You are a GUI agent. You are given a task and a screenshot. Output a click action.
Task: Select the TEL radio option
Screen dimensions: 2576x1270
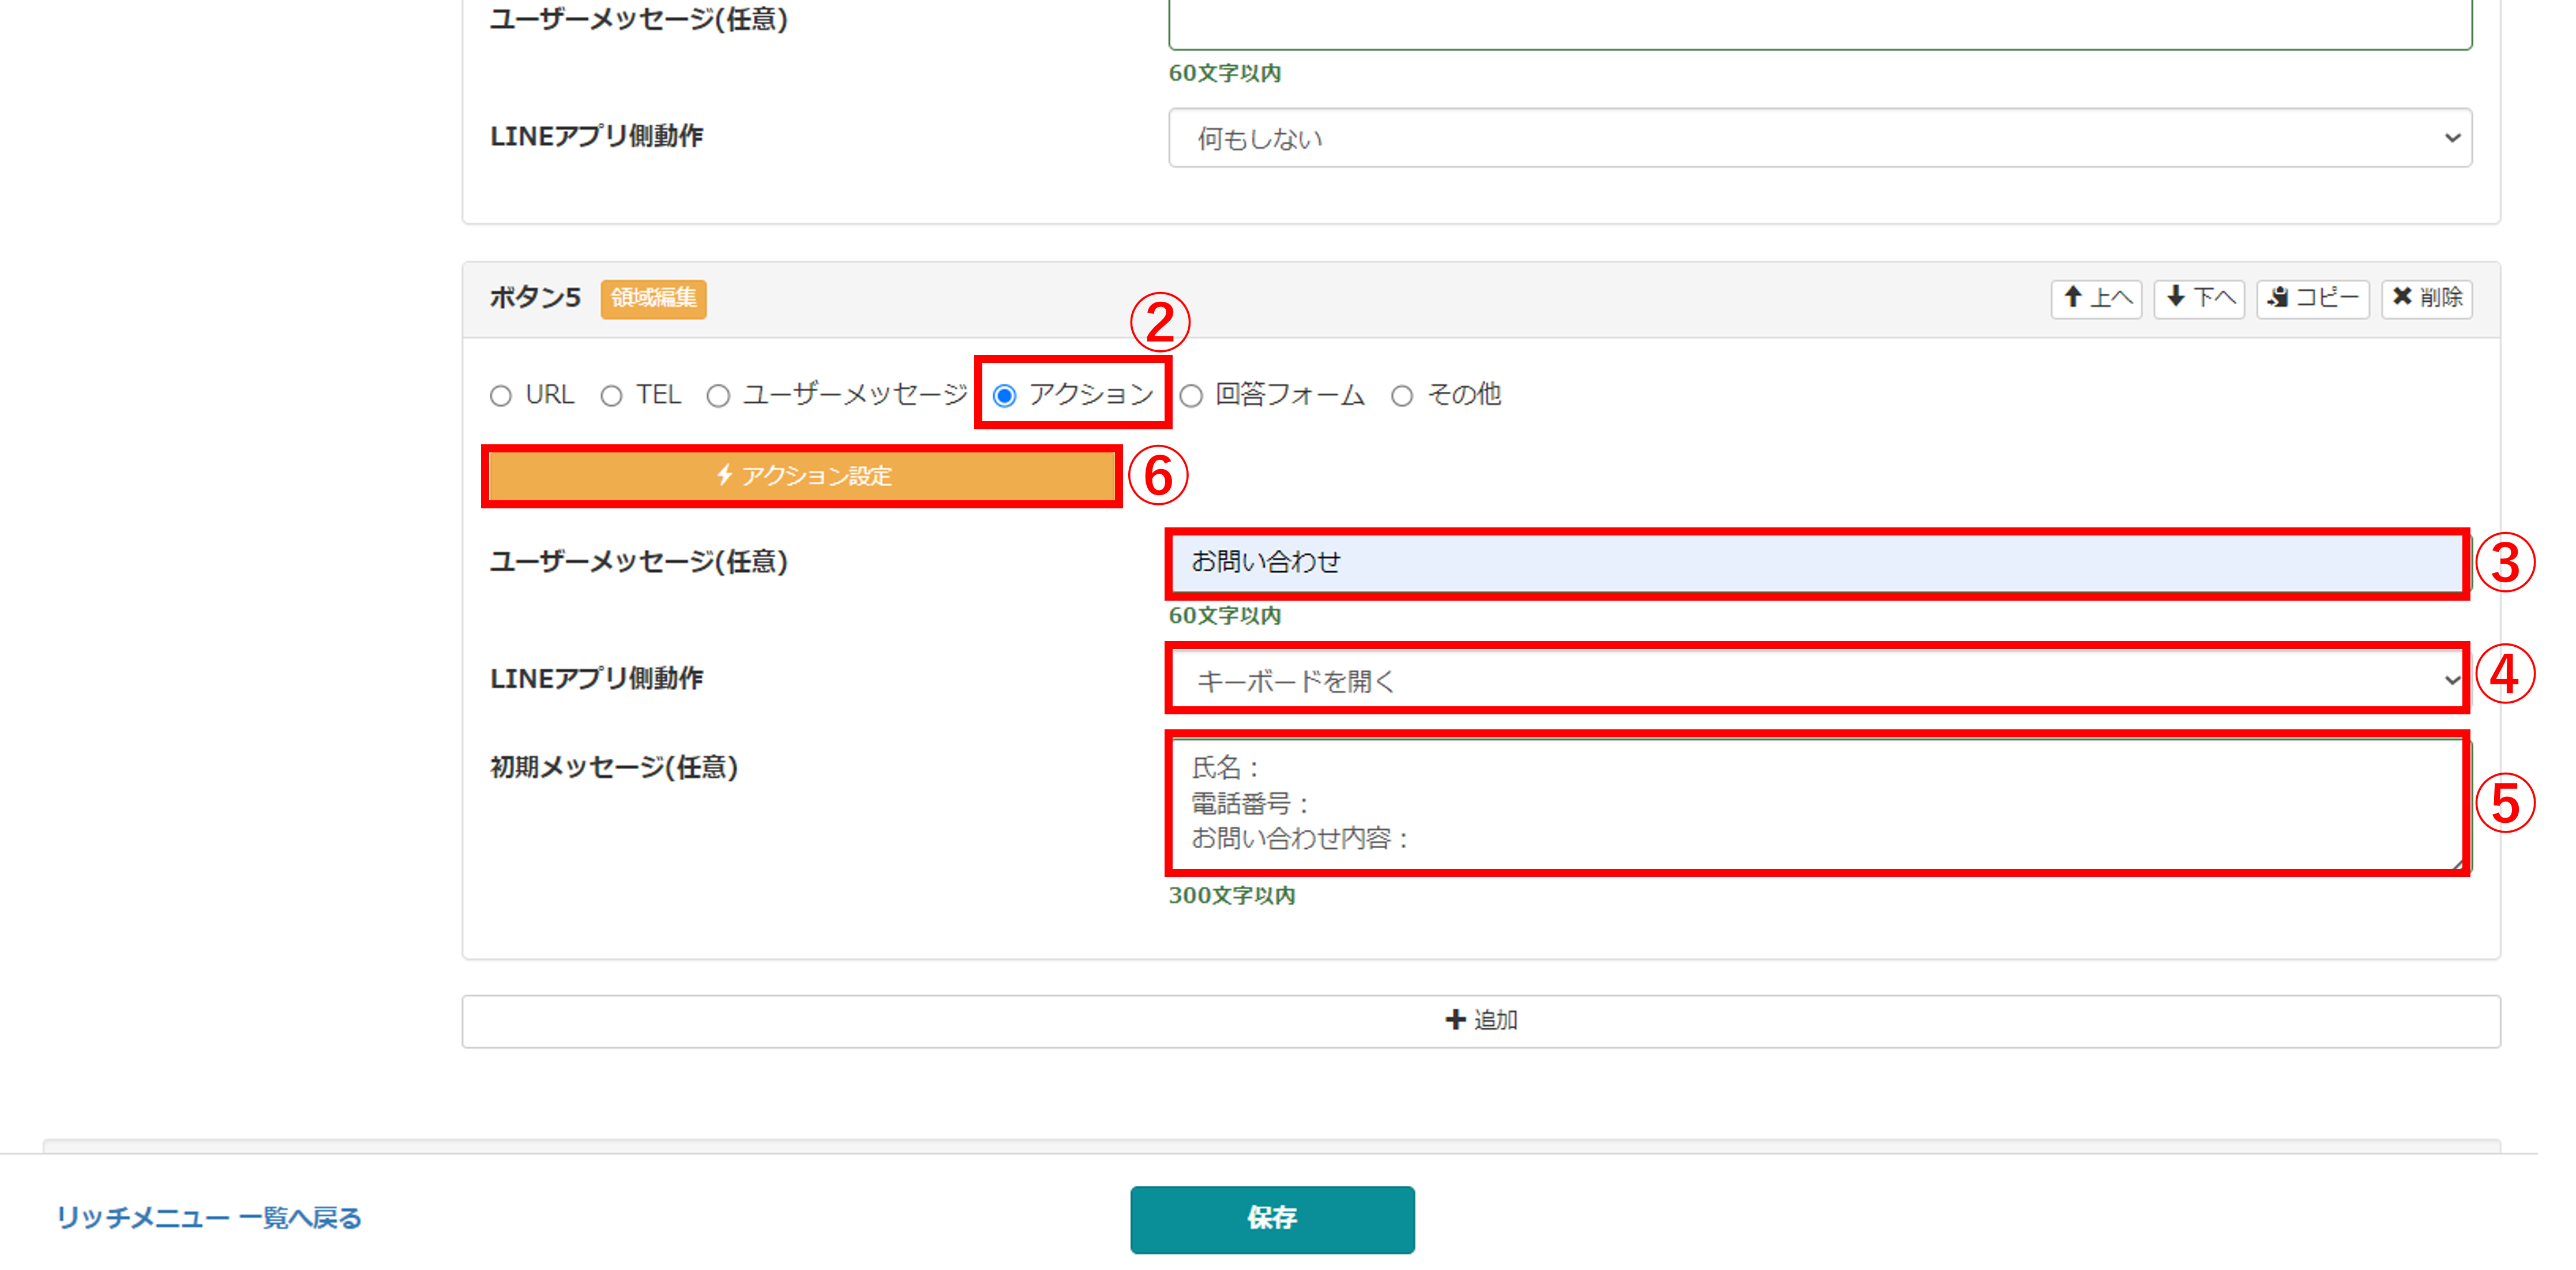click(611, 396)
